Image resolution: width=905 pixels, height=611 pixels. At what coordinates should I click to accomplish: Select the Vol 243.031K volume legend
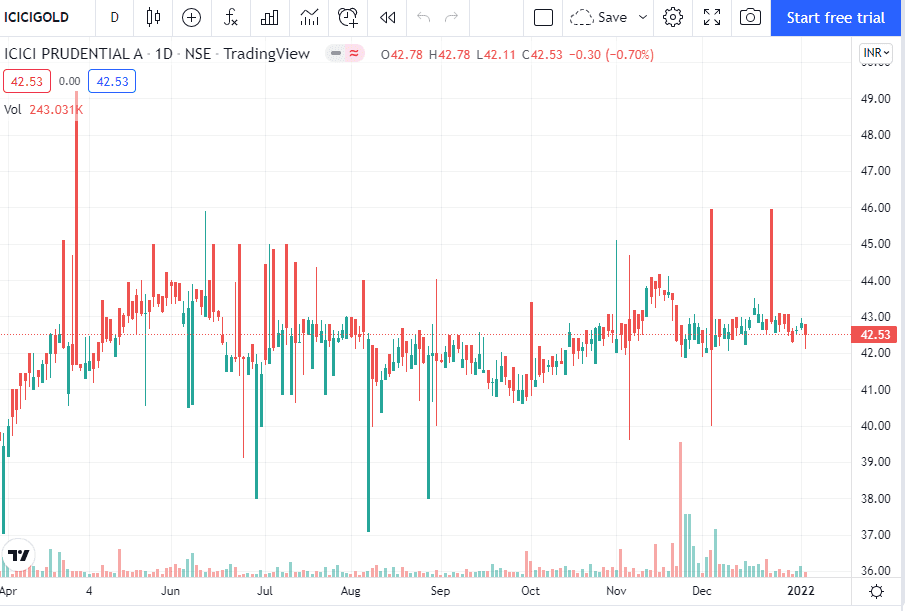(x=43, y=110)
